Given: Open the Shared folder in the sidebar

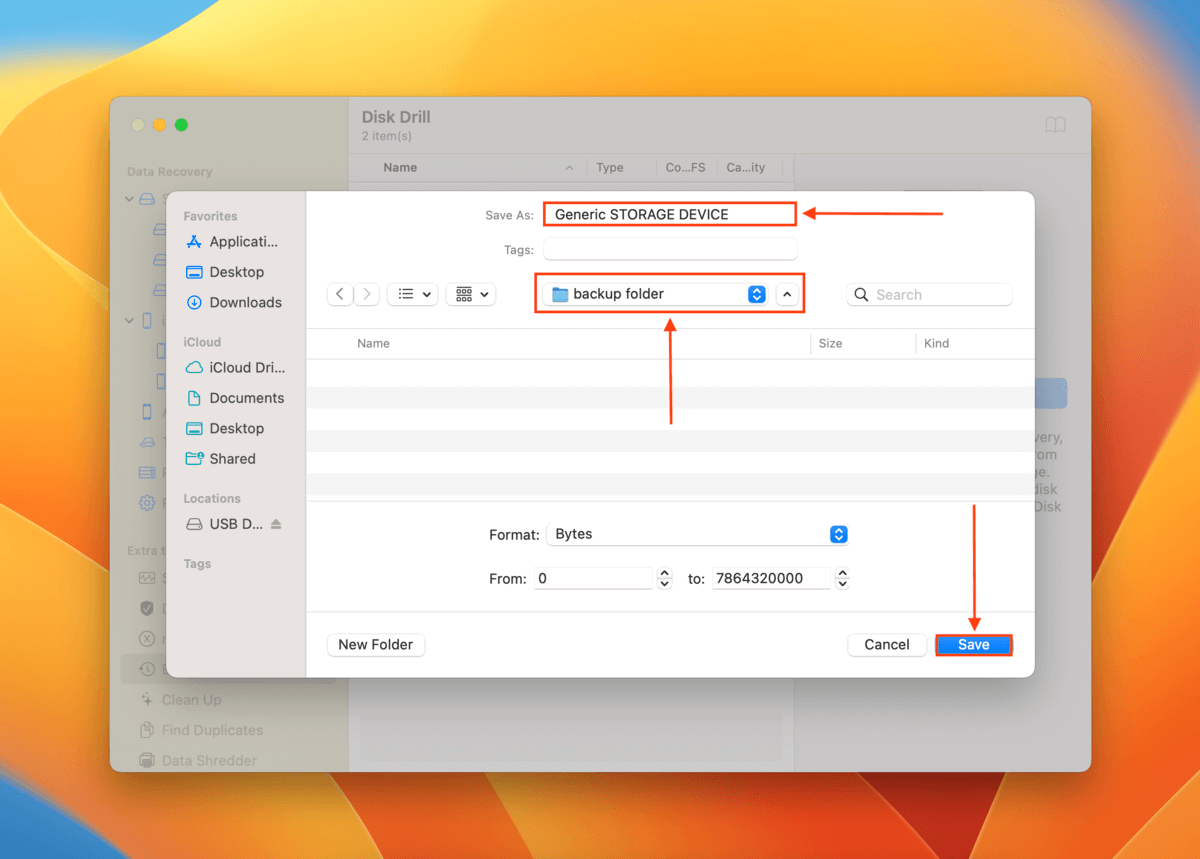Looking at the screenshot, I should pos(221,459).
